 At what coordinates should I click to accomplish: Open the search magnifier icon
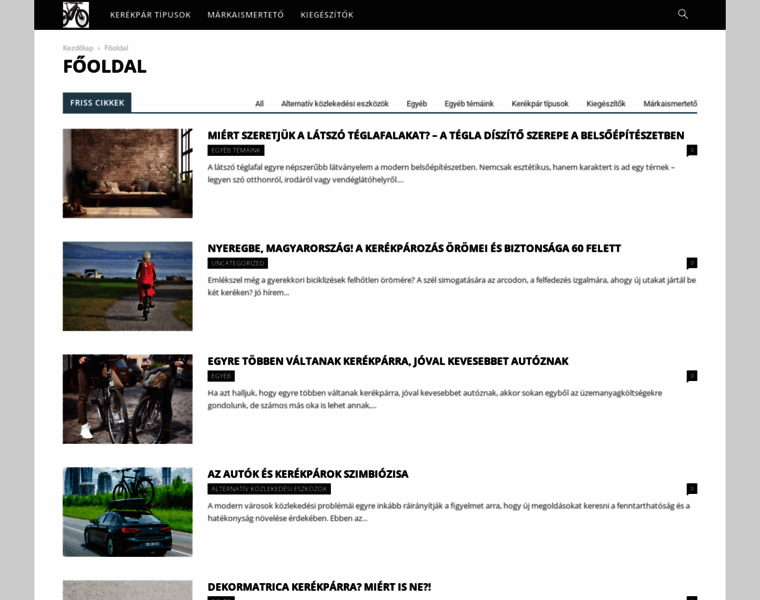click(x=682, y=14)
